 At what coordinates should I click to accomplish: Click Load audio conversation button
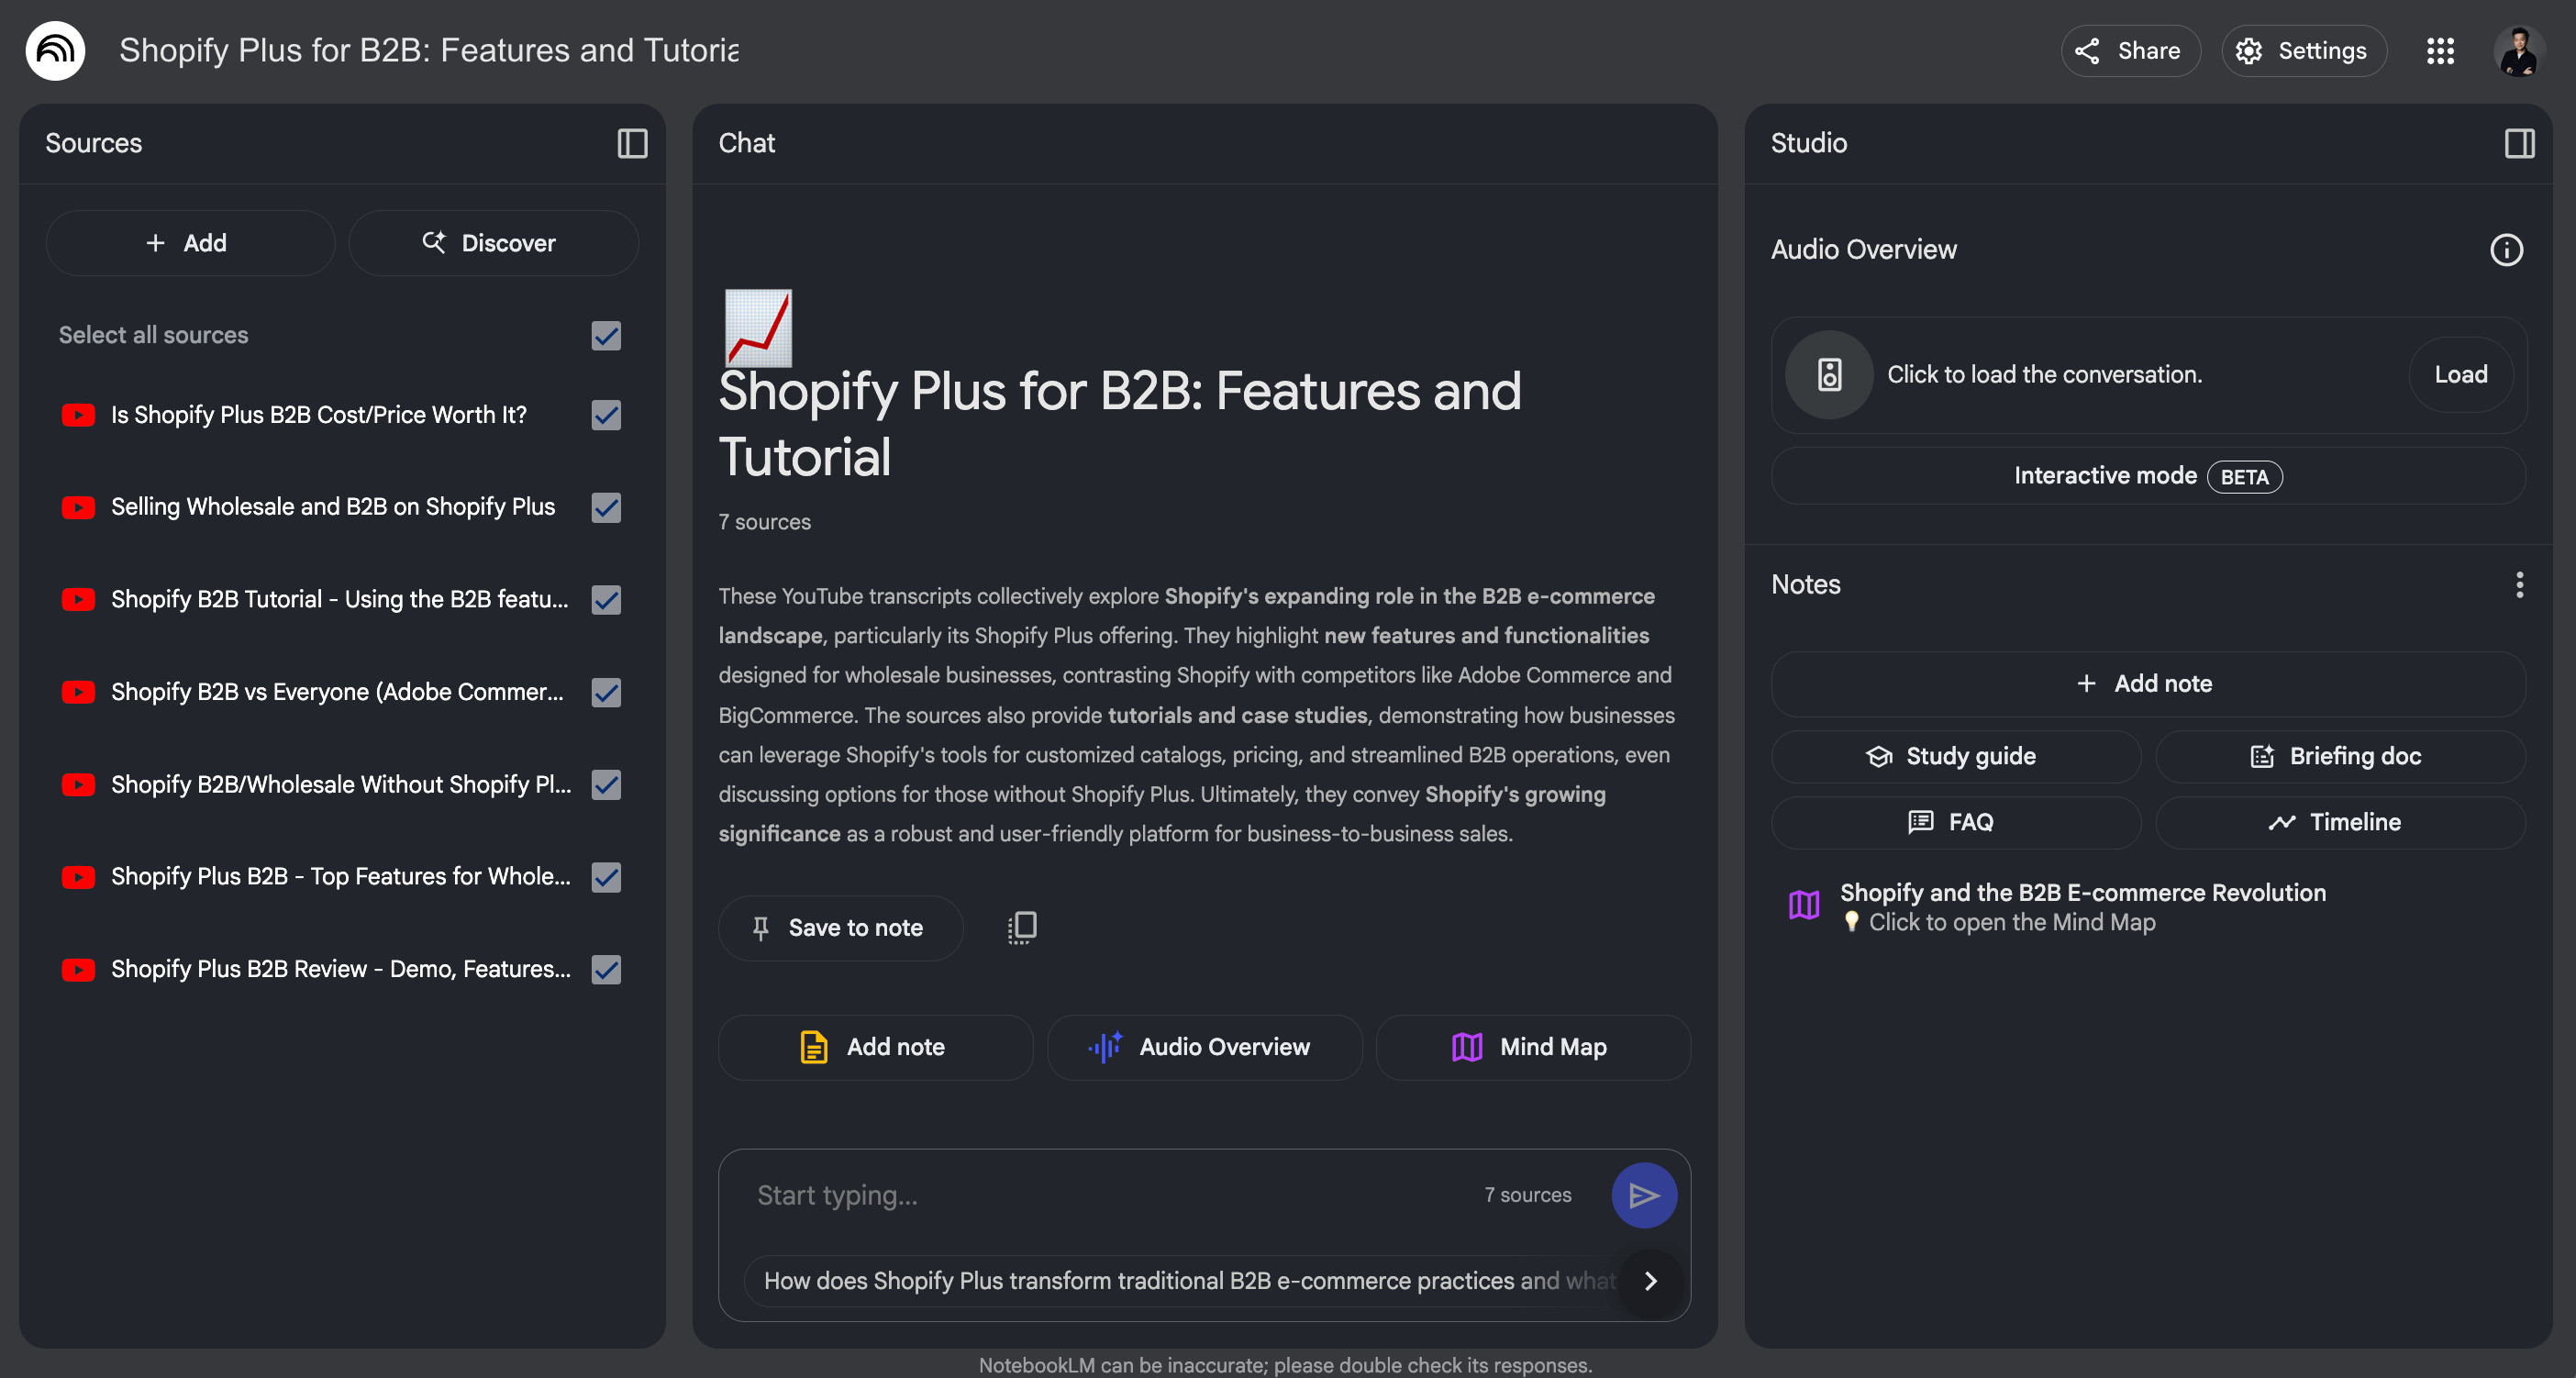click(2460, 375)
